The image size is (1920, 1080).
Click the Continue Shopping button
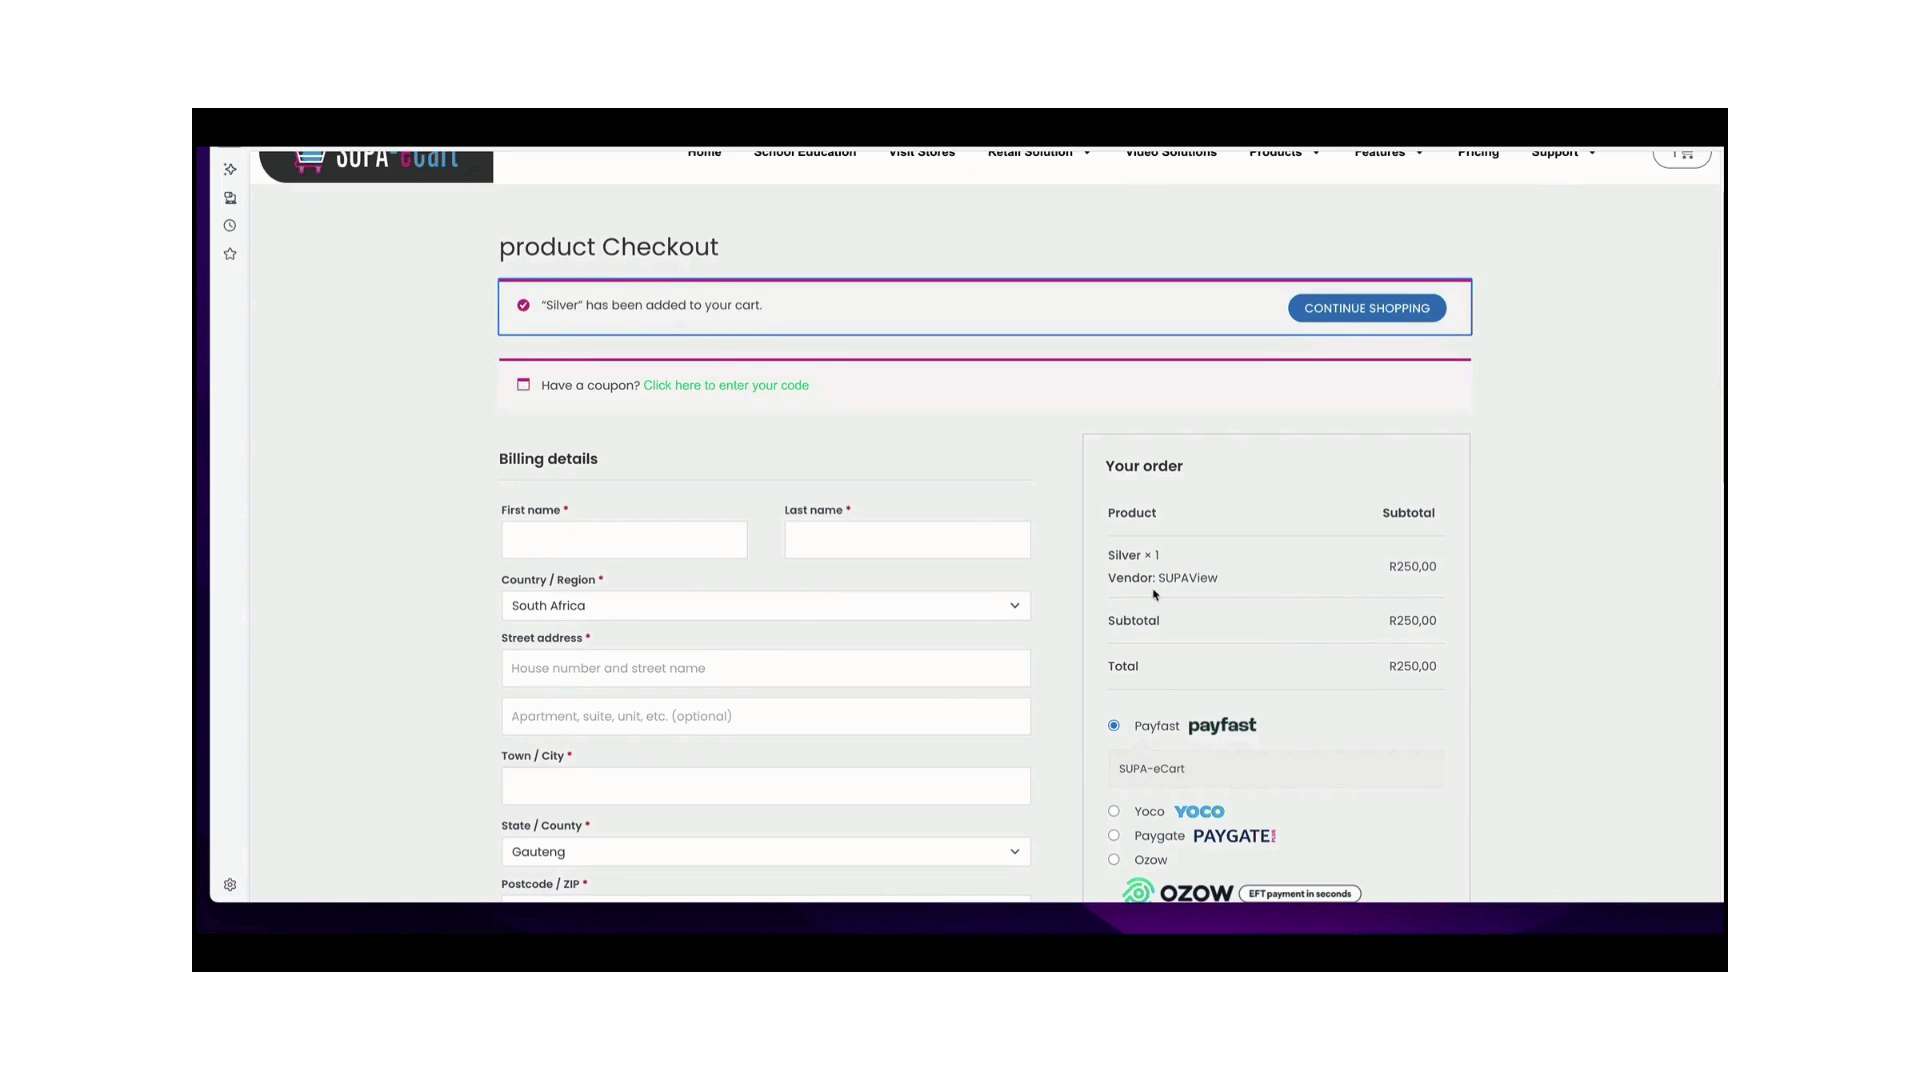pos(1366,308)
